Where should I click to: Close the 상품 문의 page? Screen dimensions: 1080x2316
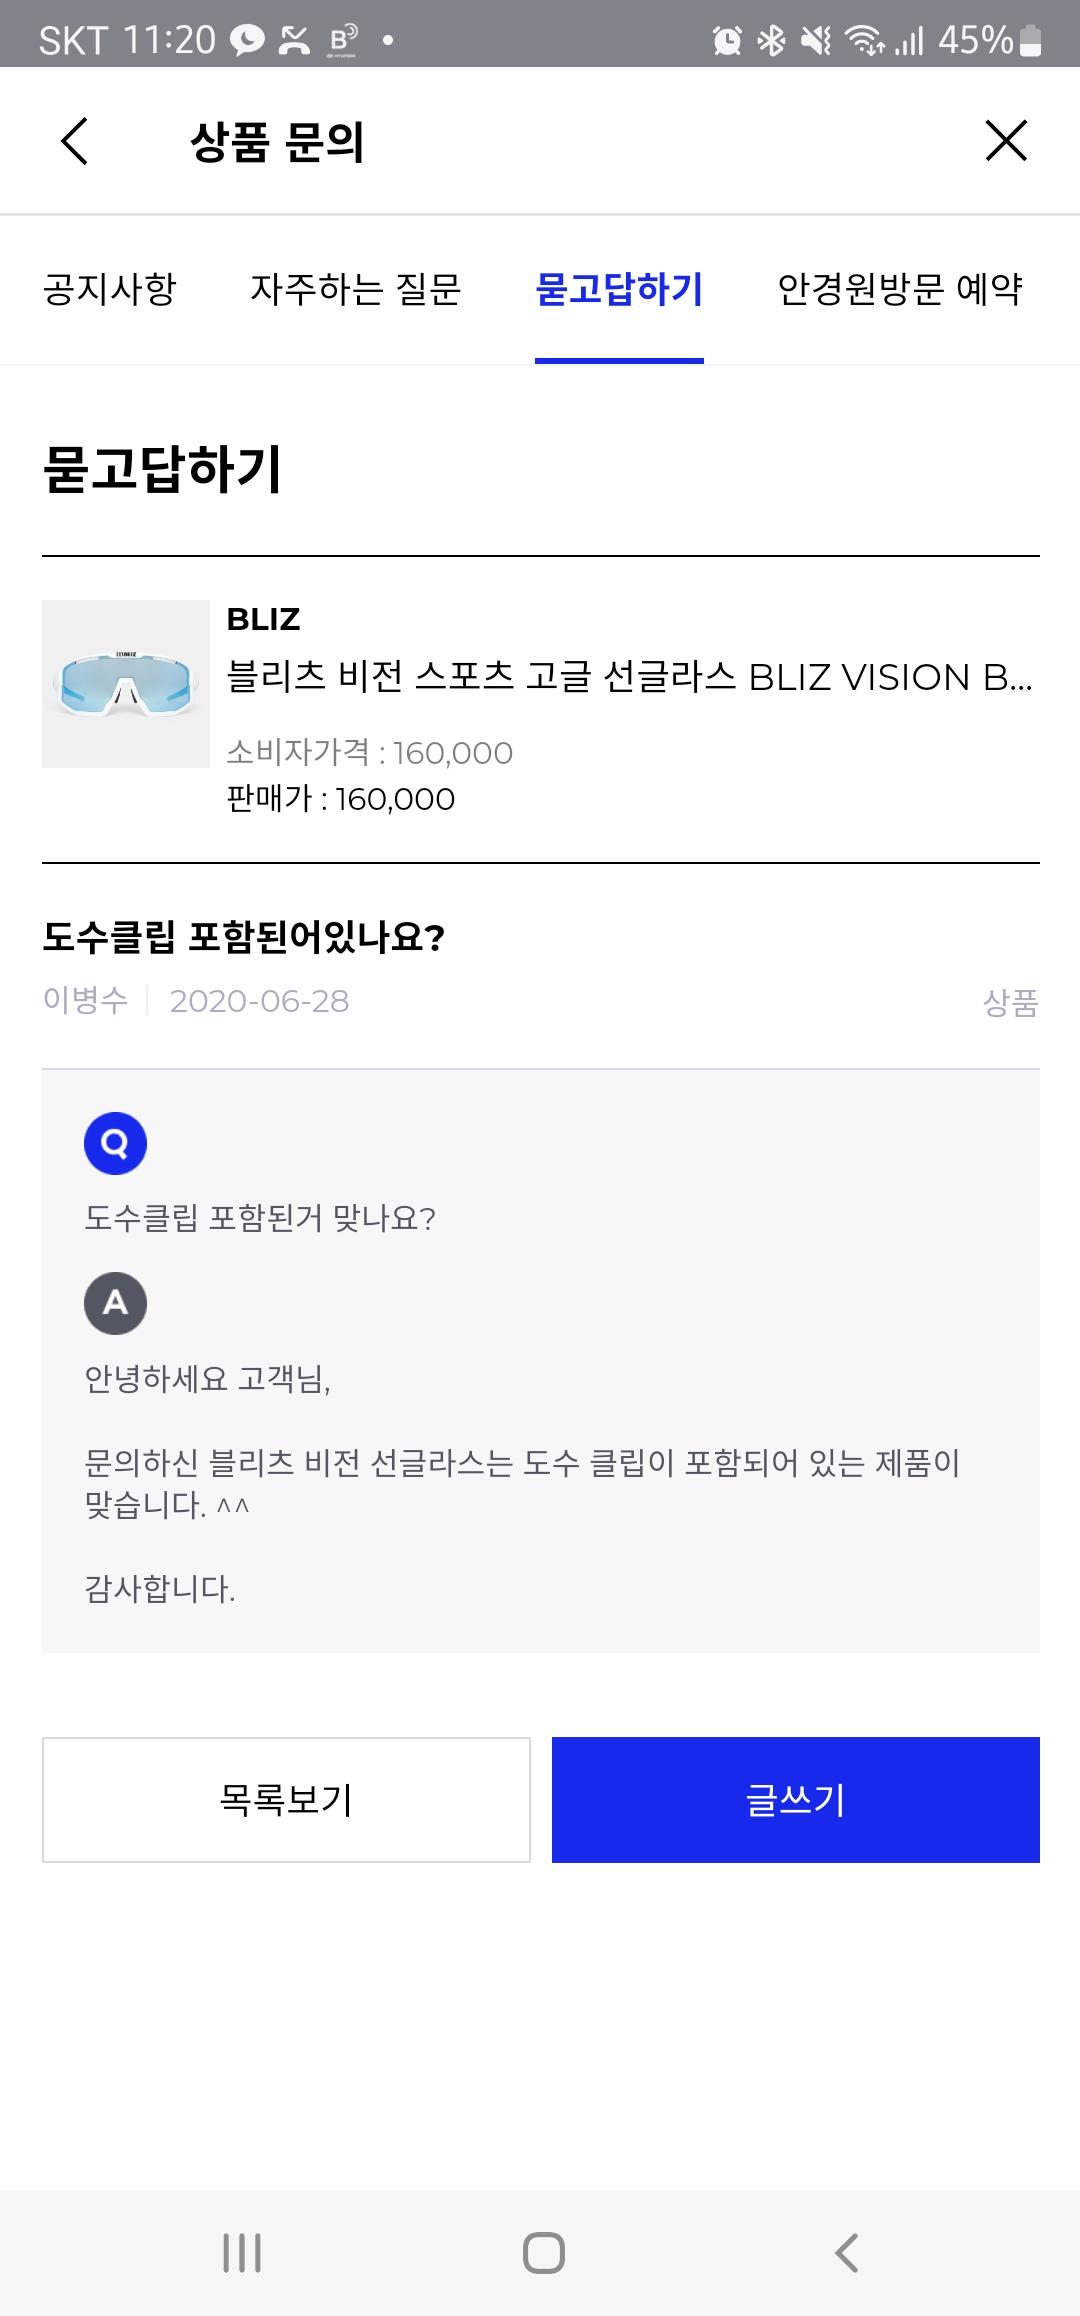1005,141
